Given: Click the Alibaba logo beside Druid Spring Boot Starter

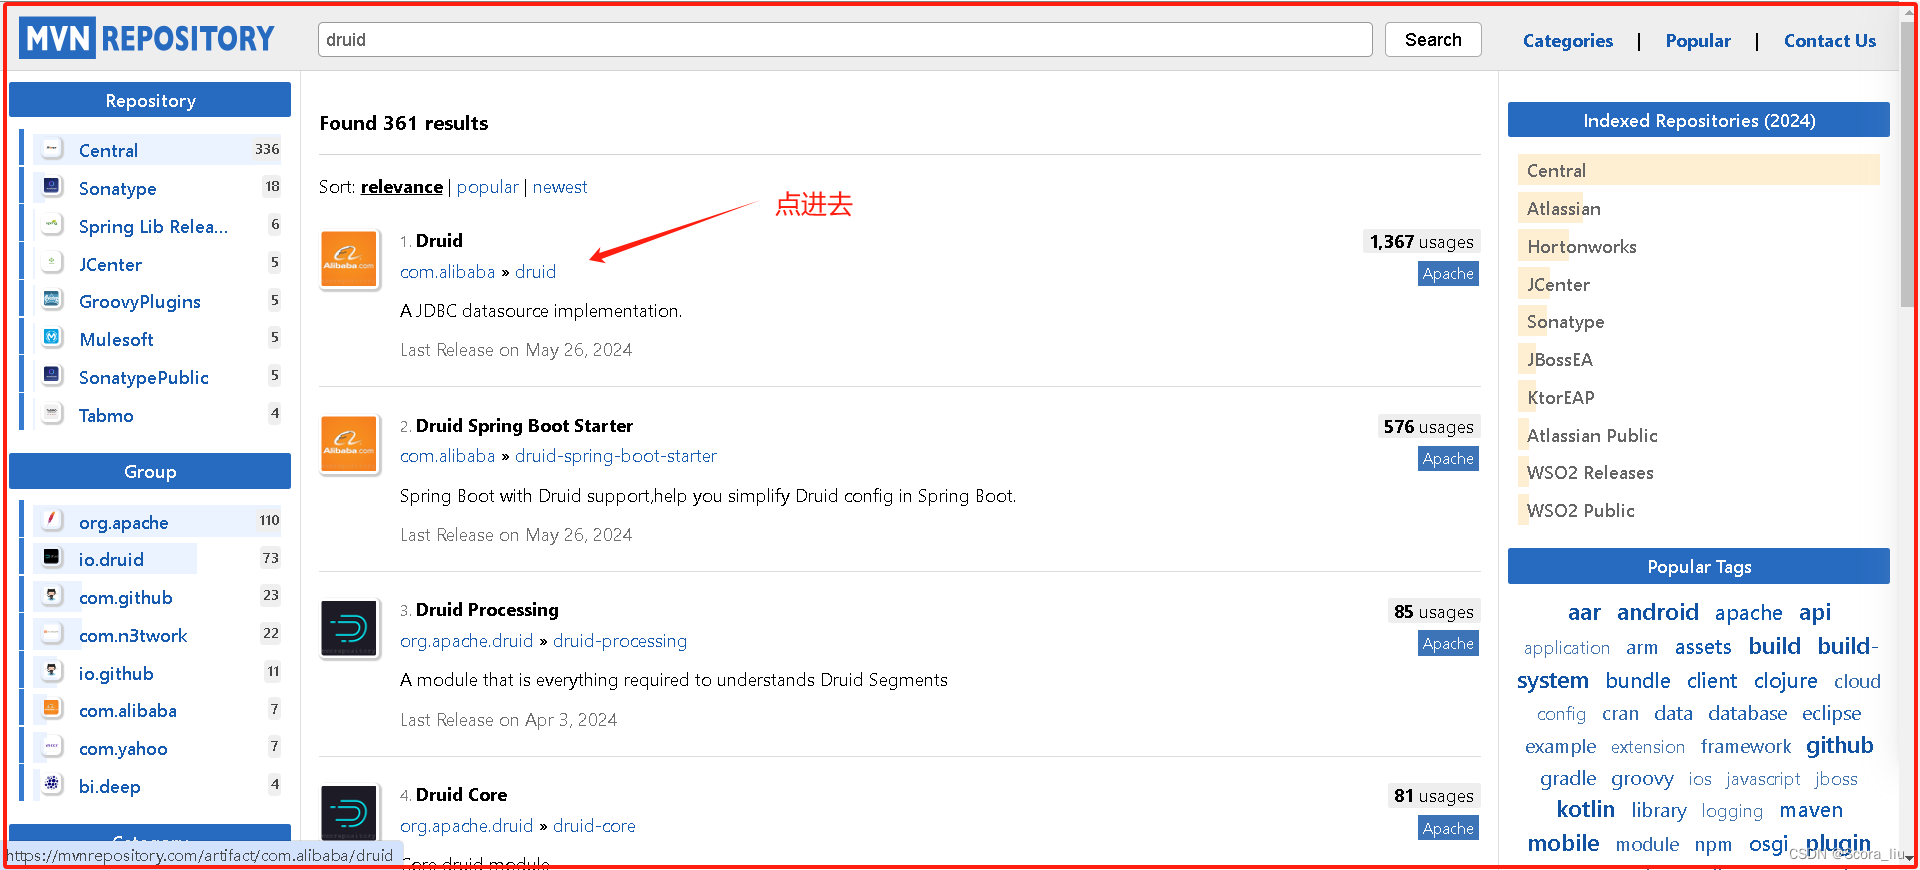Looking at the screenshot, I should coord(349,444).
